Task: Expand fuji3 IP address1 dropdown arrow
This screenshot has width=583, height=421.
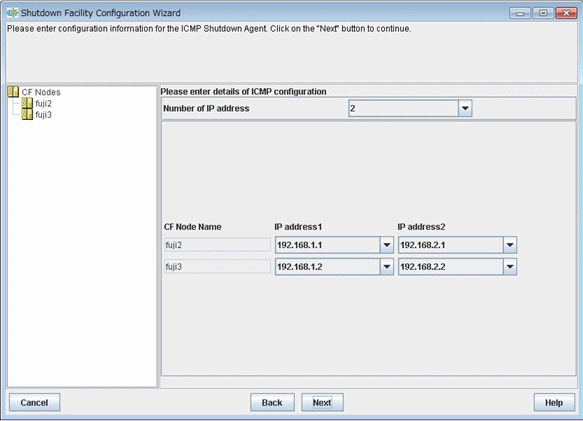Action: pyautogui.click(x=387, y=267)
